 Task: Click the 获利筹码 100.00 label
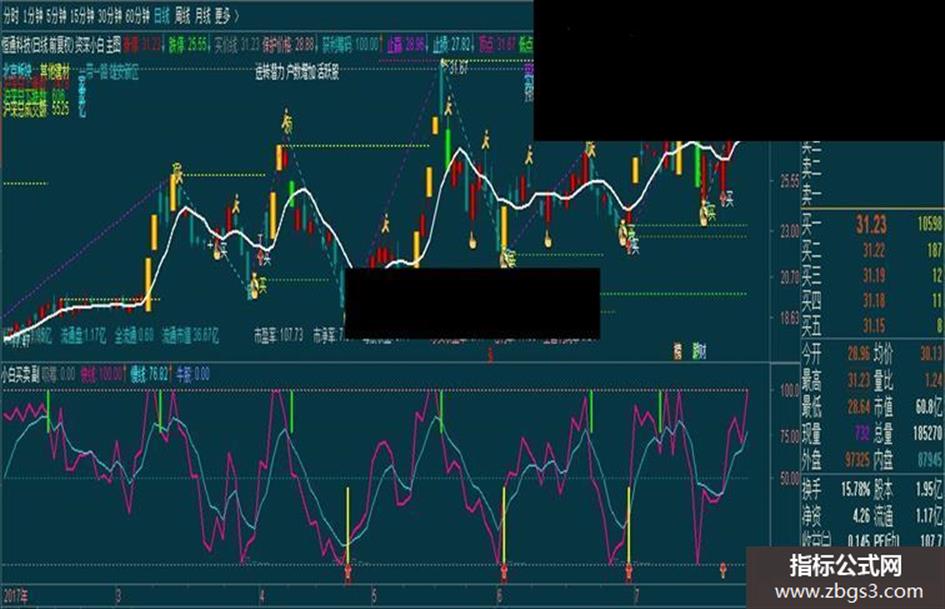(x=350, y=44)
